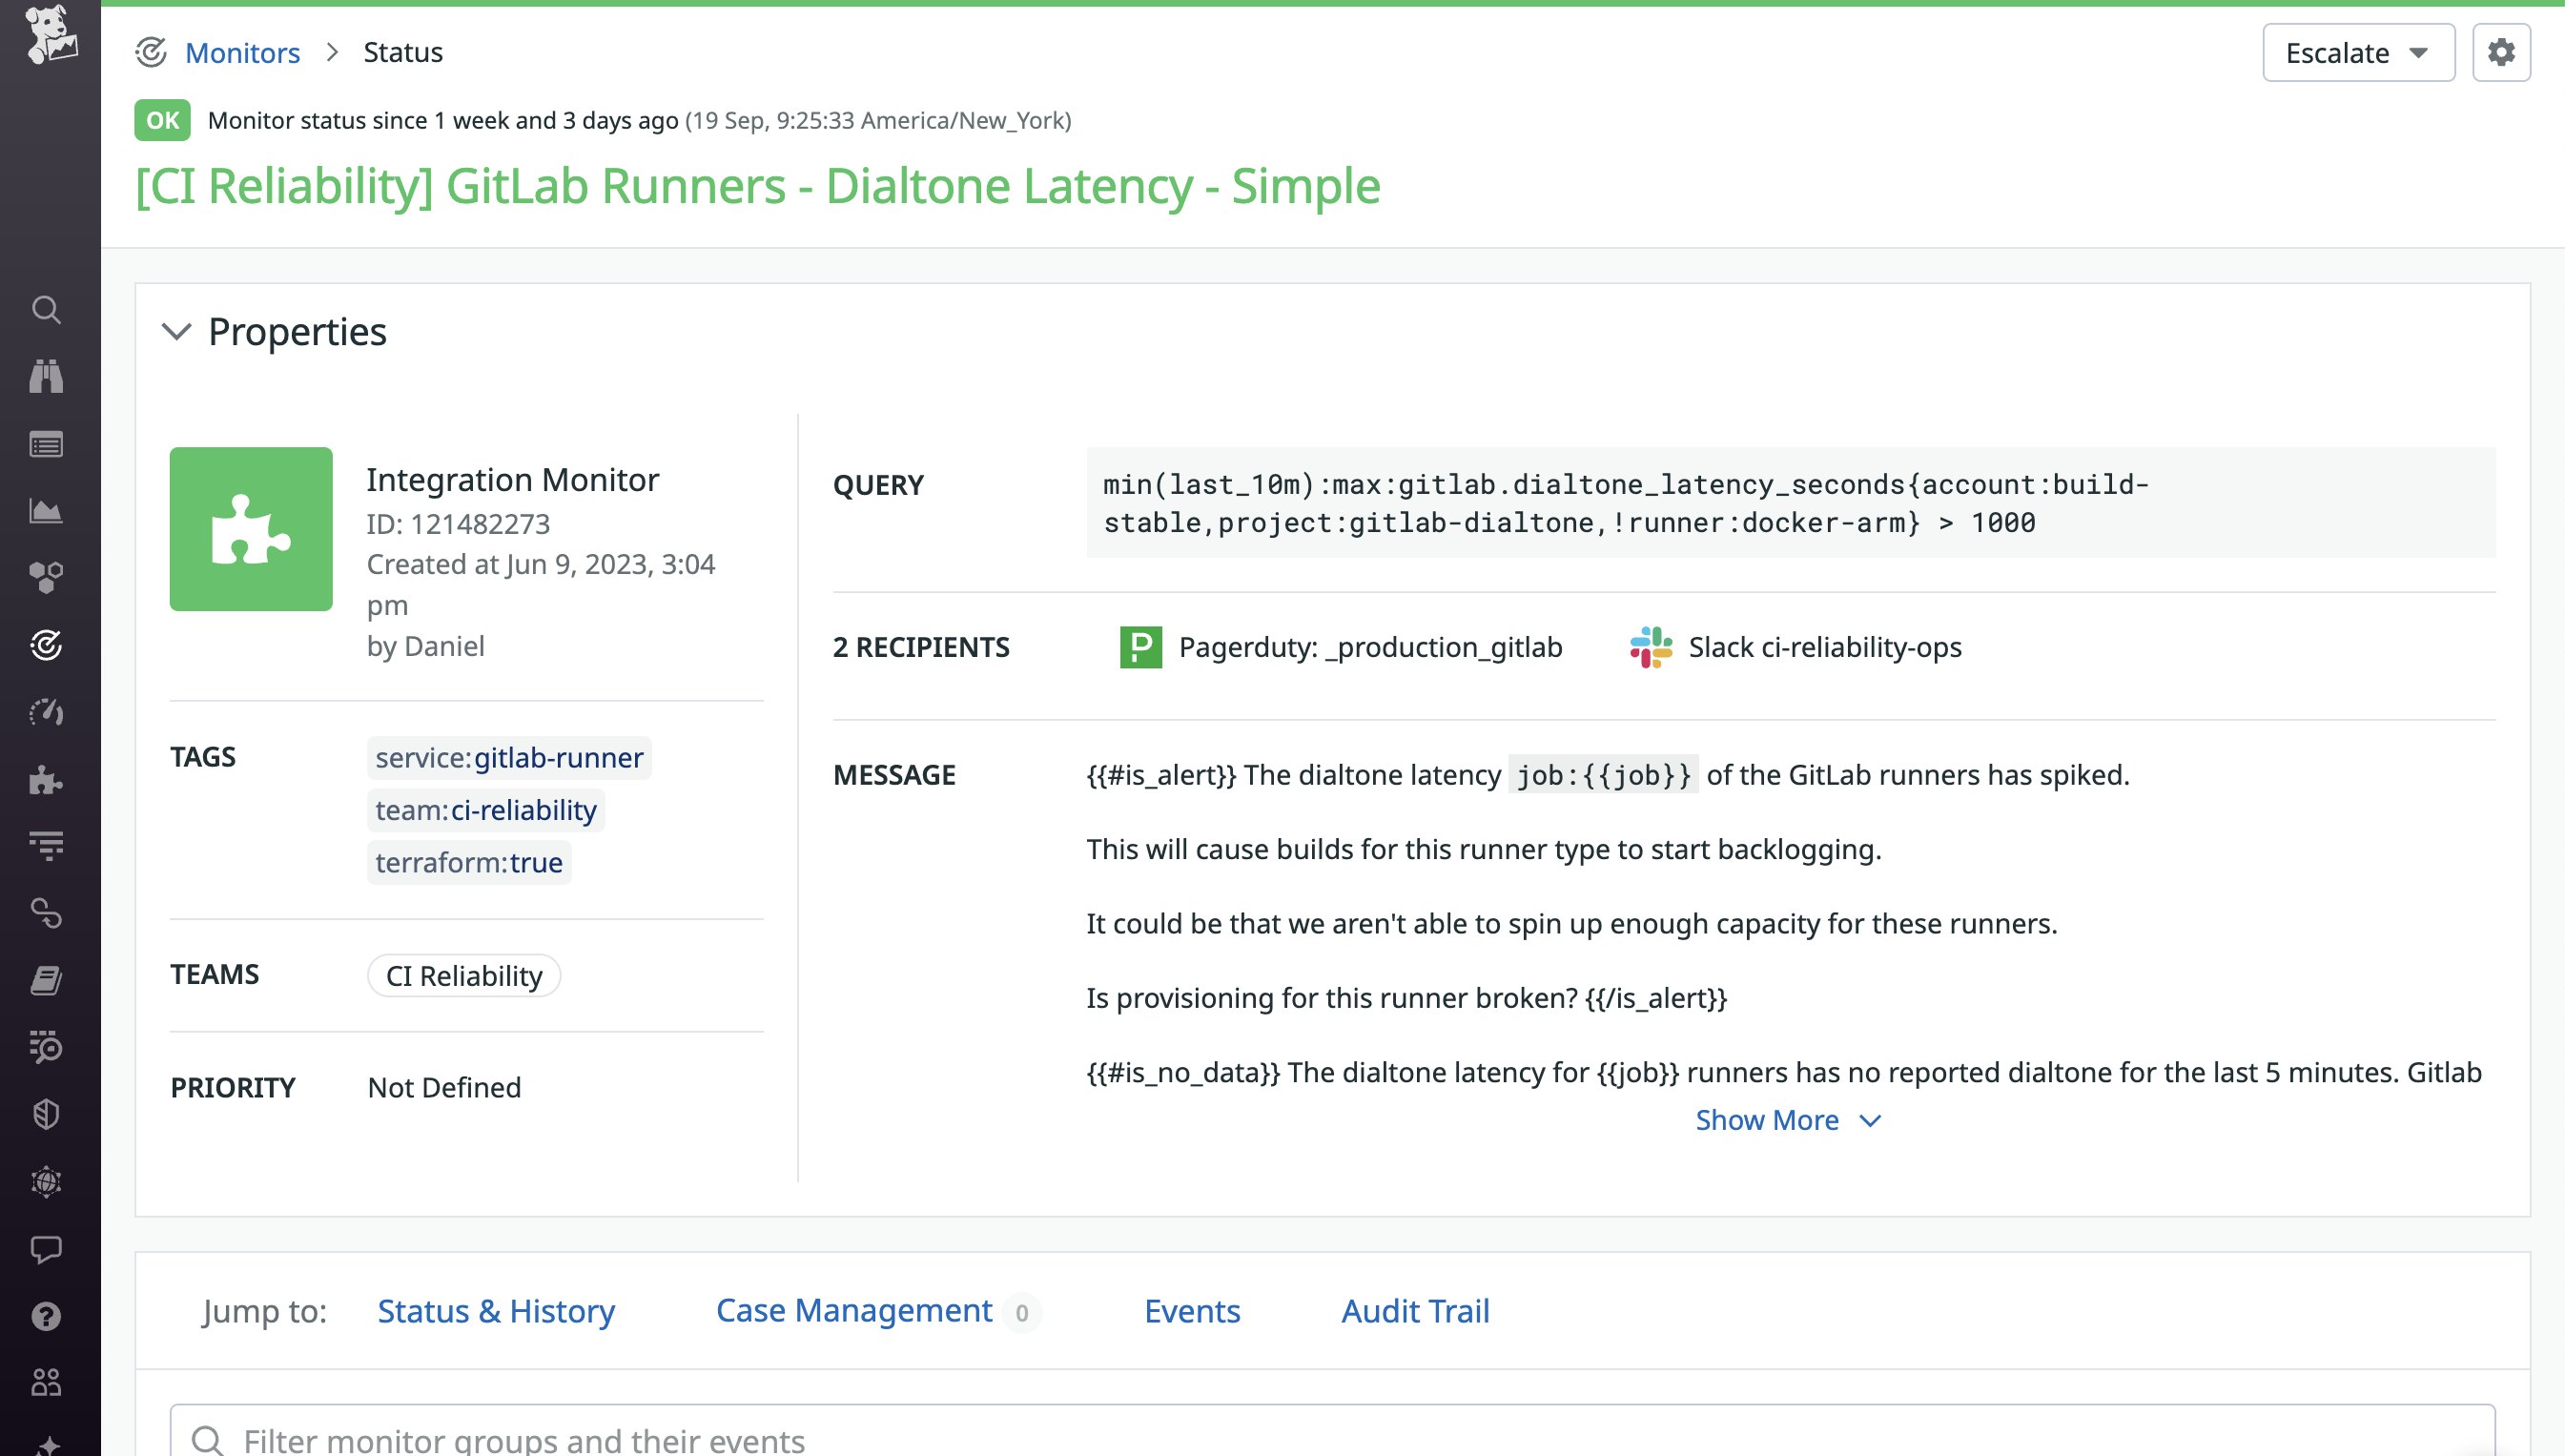The width and height of the screenshot is (2565, 1456).
Task: Open the Watchdog binoculars icon in sidebar
Action: coord(47,377)
